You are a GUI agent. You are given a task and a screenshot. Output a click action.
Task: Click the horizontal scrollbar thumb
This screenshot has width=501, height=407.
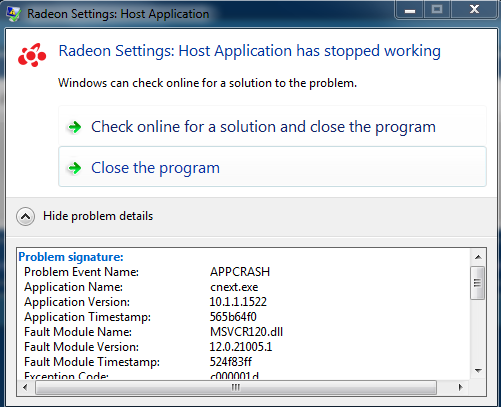coord(236,387)
